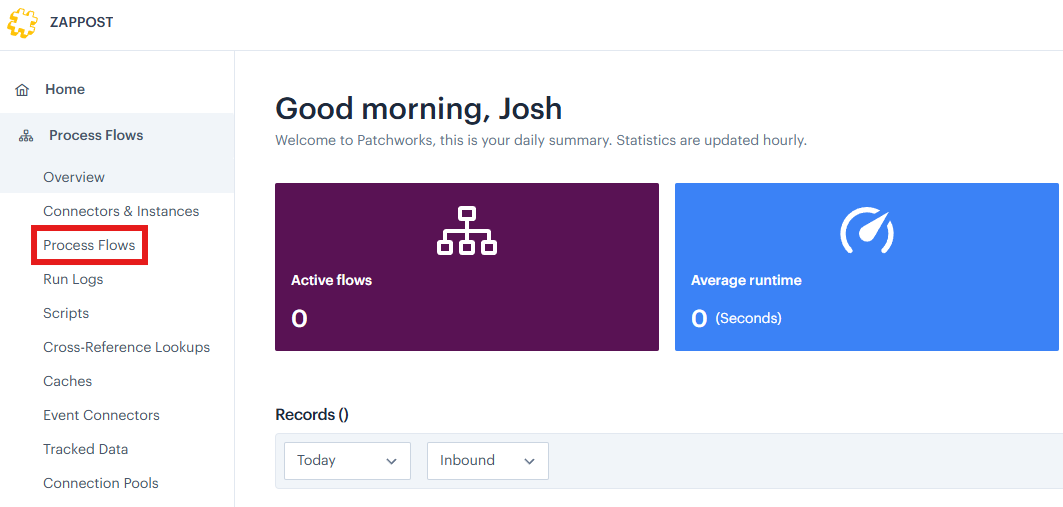Click the Process Flows hierarchy sidebar icon
This screenshot has height=507, width=1063.
click(26, 136)
